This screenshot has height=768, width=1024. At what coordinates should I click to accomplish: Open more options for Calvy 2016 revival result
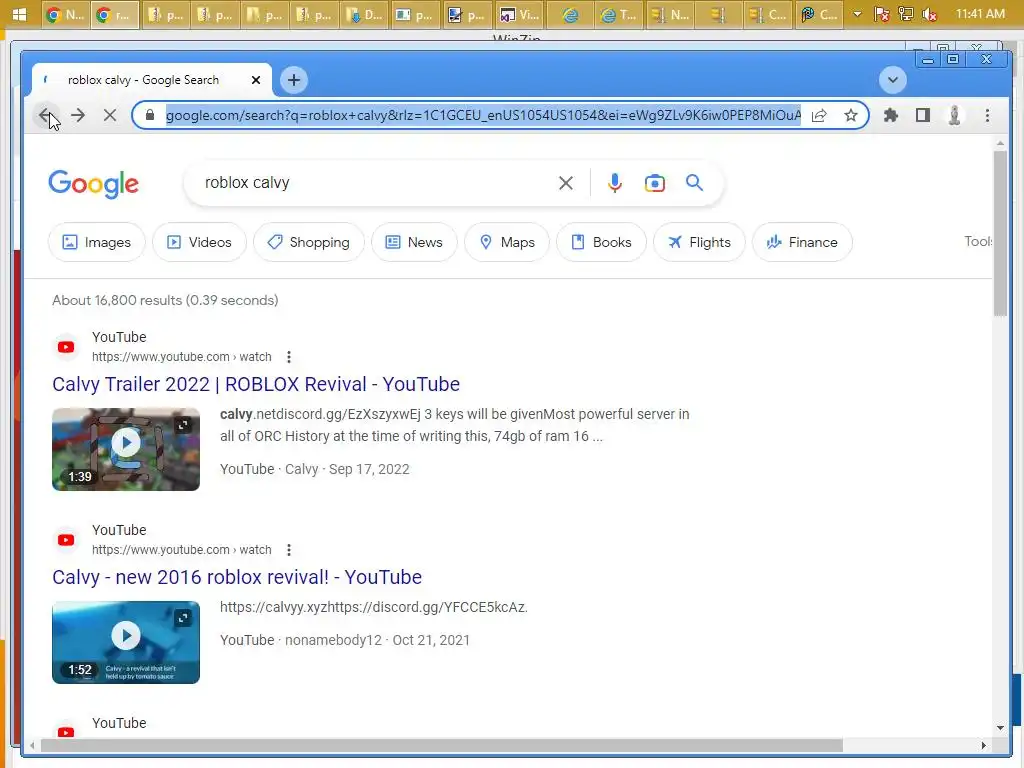tap(289, 550)
